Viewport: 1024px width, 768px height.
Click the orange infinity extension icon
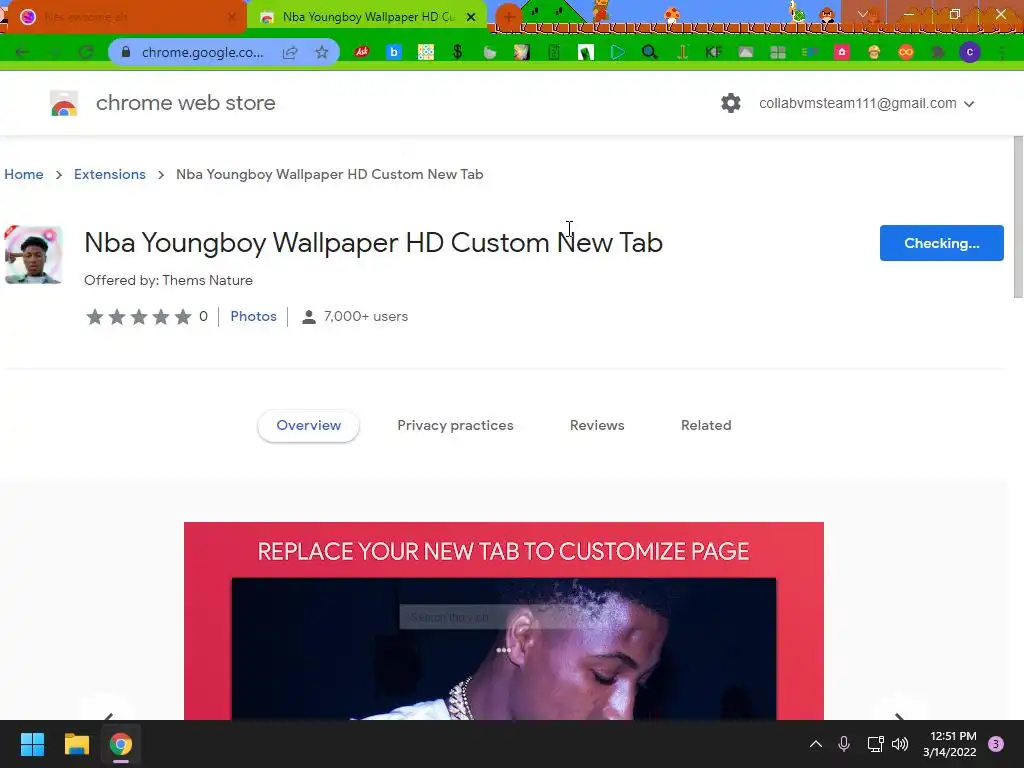point(906,52)
